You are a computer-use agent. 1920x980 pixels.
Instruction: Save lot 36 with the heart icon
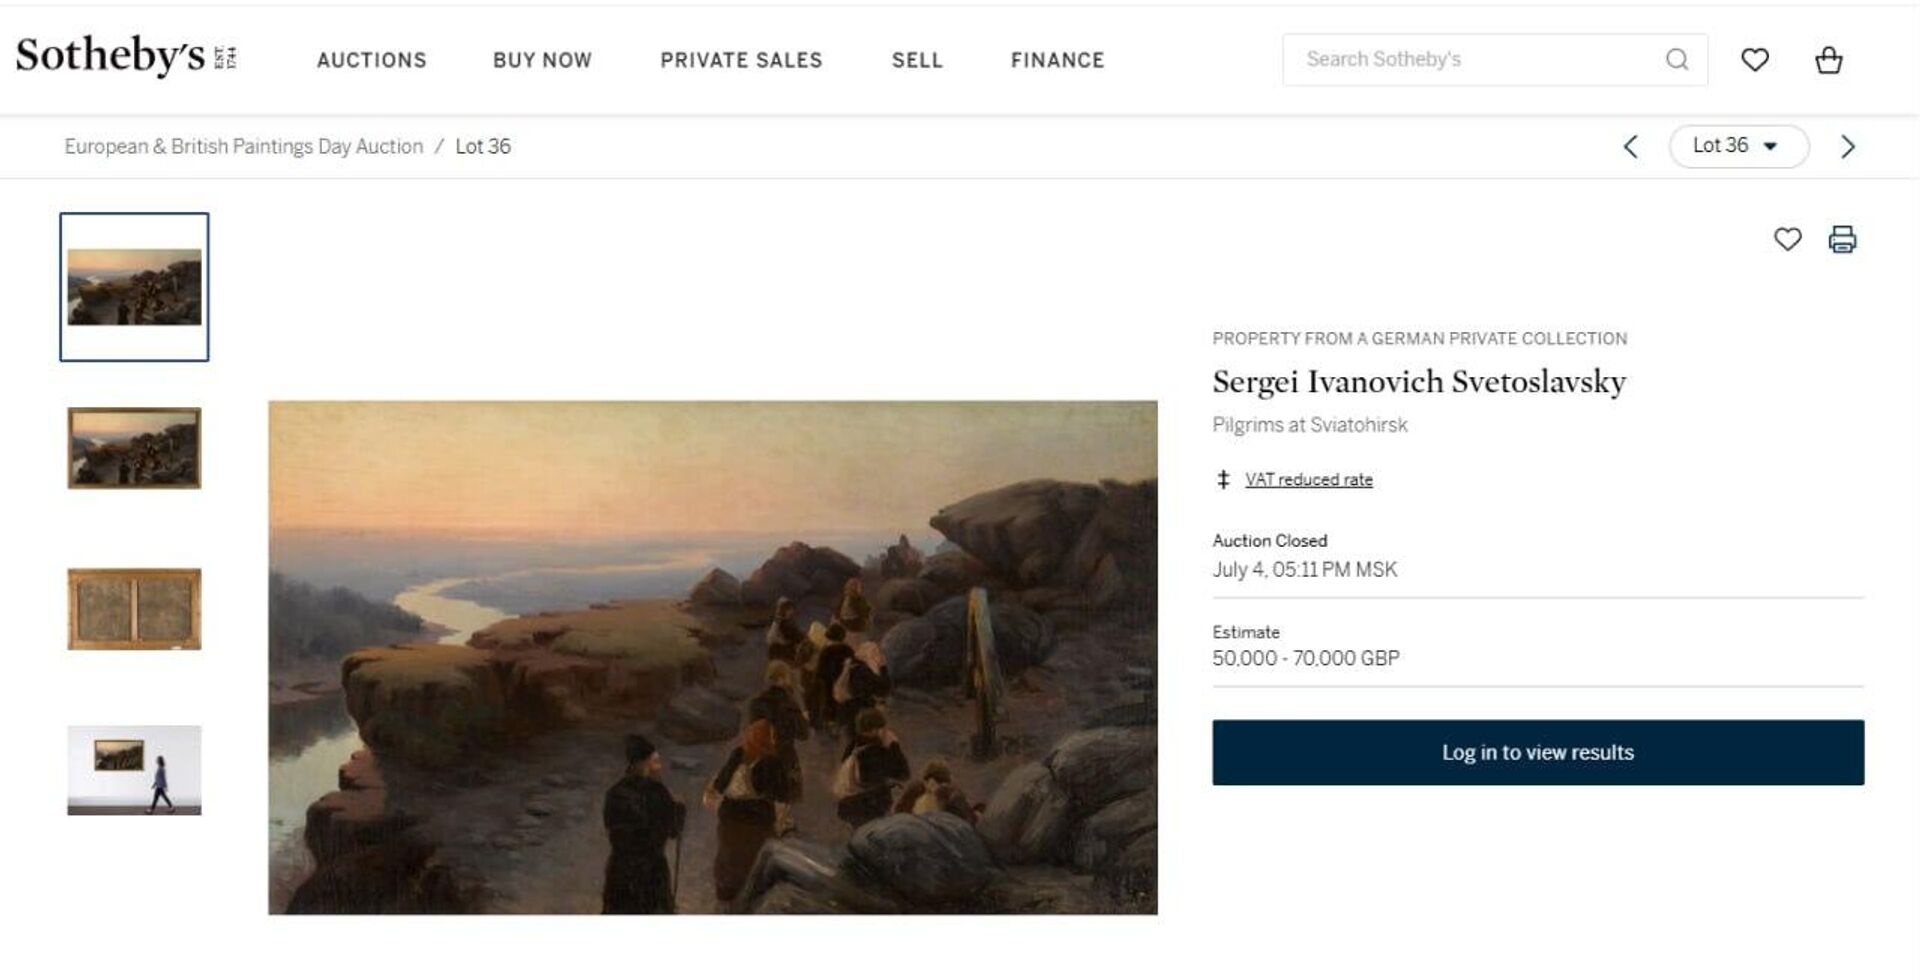tap(1788, 239)
